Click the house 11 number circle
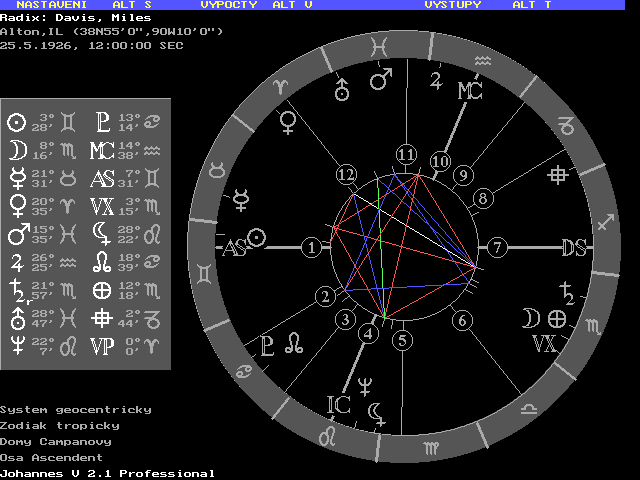Viewport: 640px width, 480px height. point(405,155)
